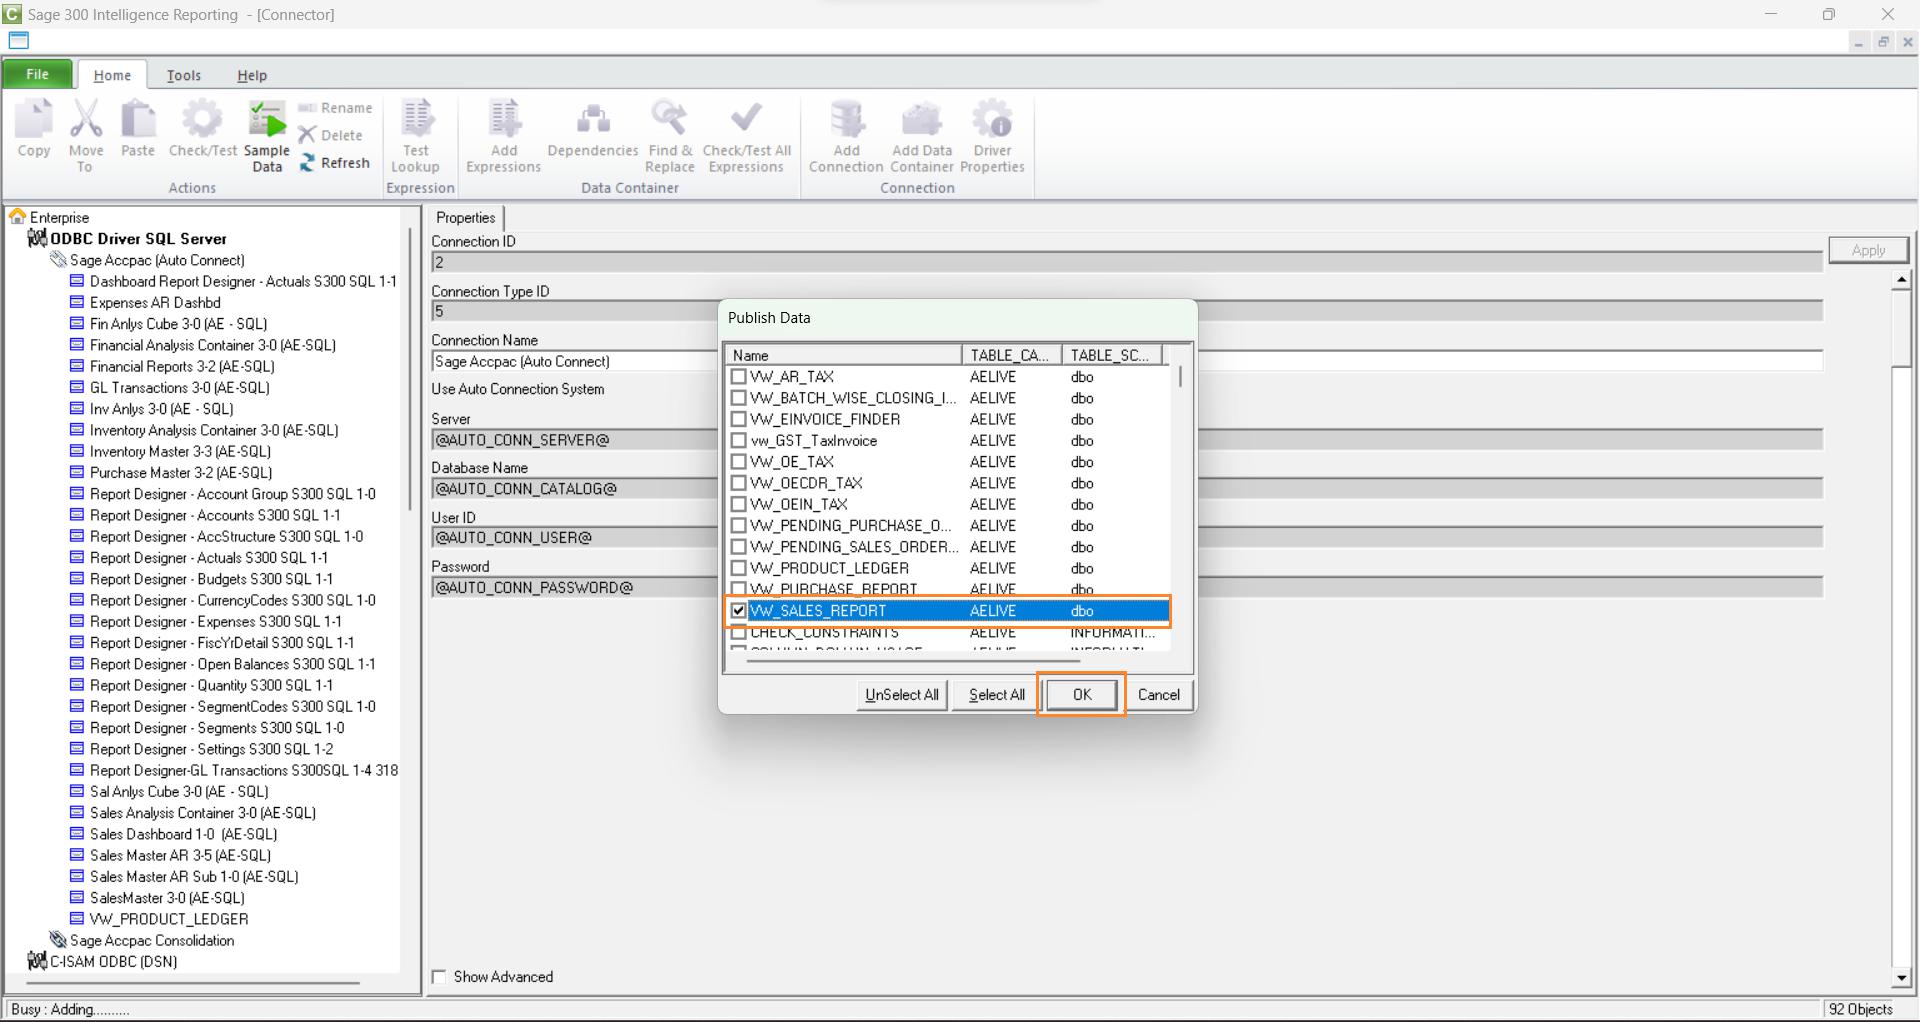
Task: Click UnSelect All in Publish Data
Action: tap(902, 695)
